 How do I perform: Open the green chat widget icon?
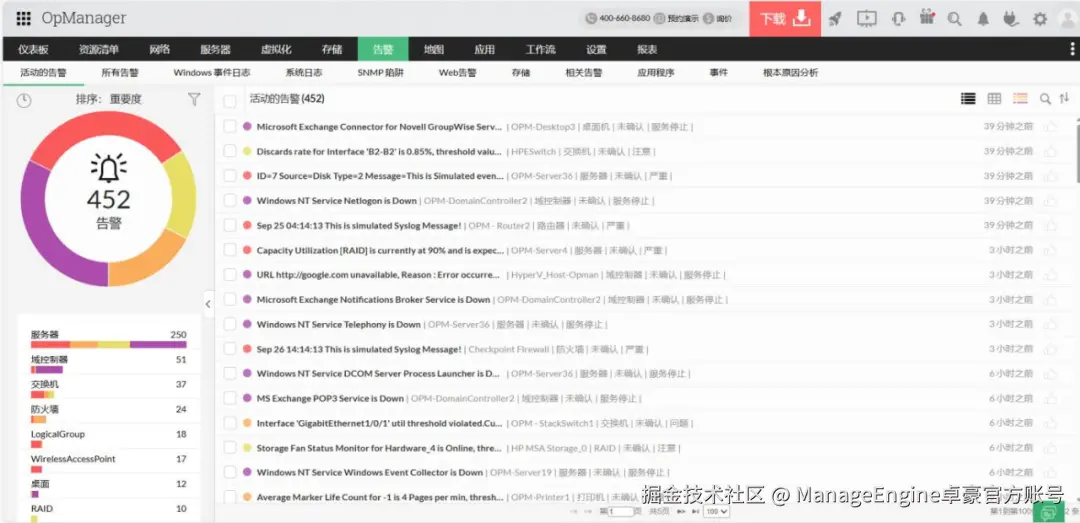point(1049,513)
